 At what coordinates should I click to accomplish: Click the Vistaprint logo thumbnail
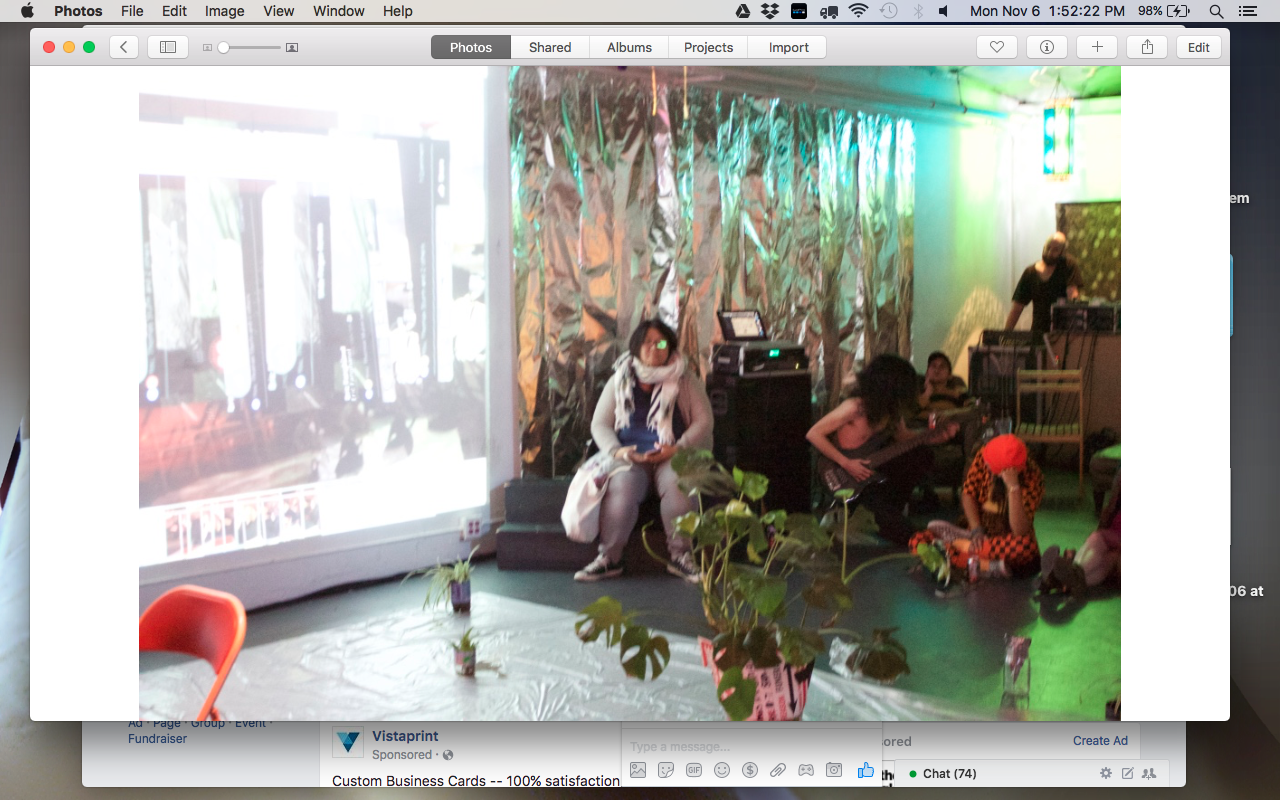348,742
